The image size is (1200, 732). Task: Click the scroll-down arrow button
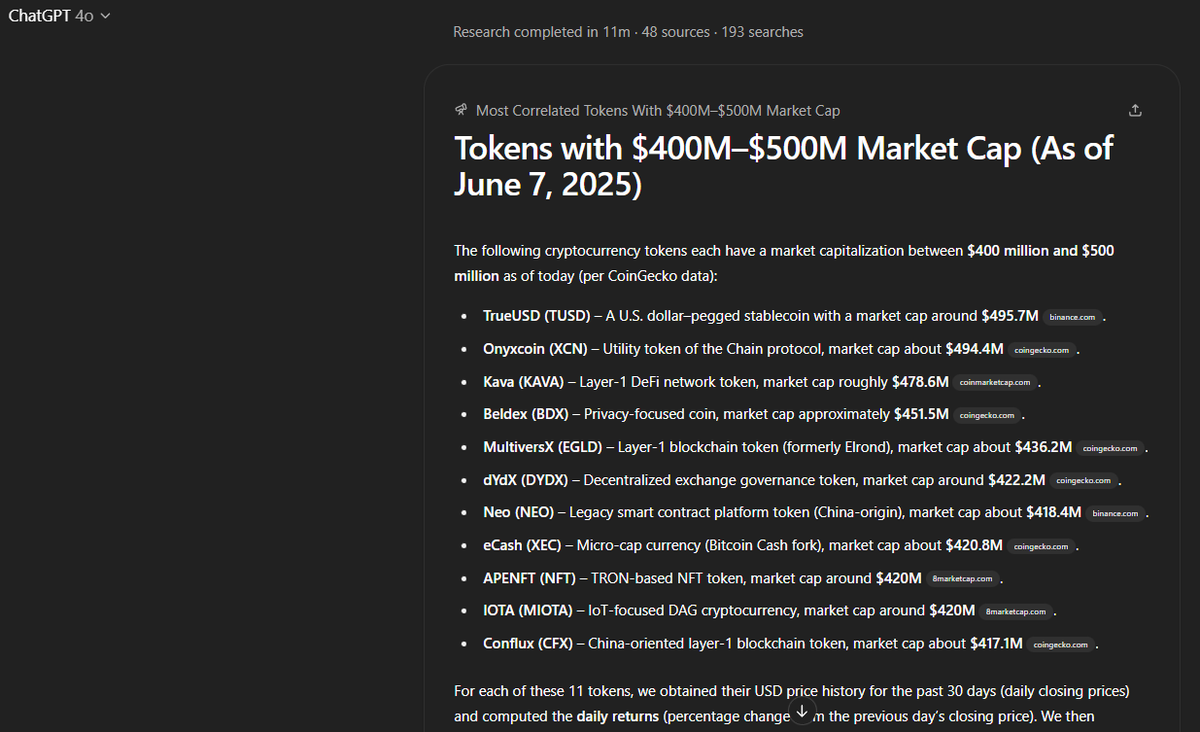(801, 711)
